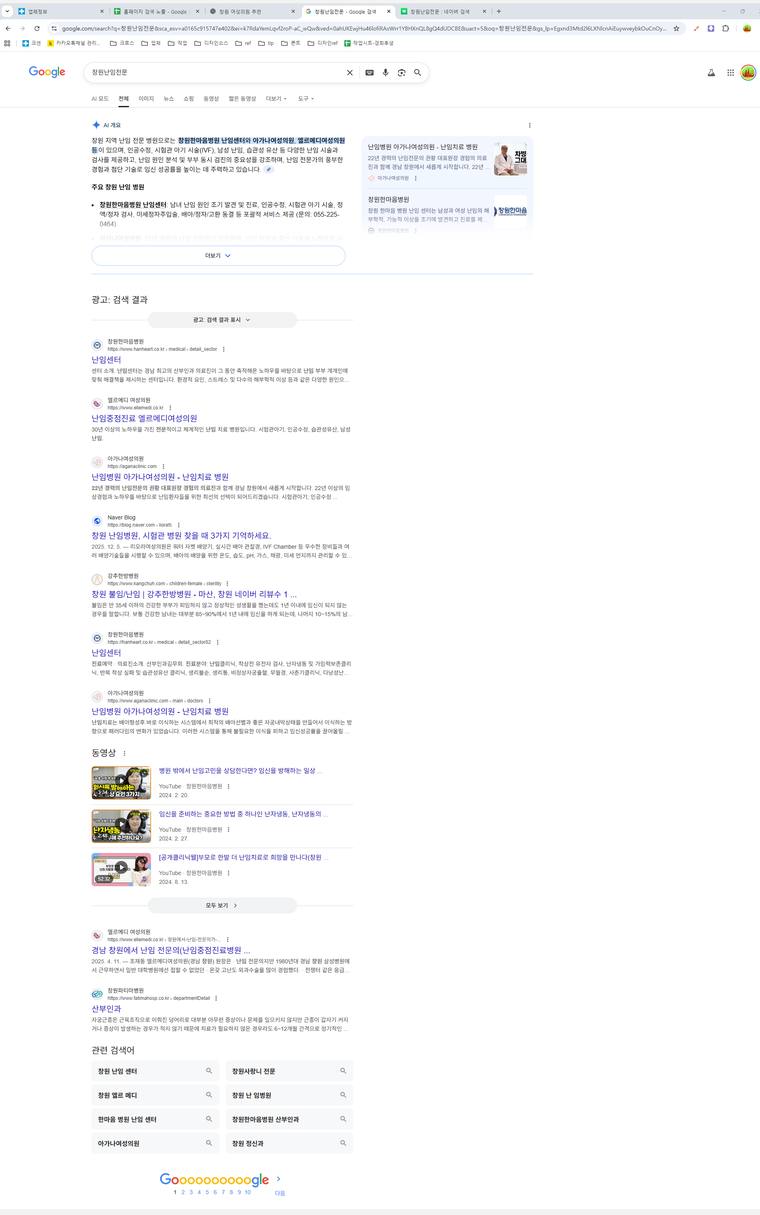The height and width of the screenshot is (1215, 760).
Task: Switch to AI 모드 tab
Action: click(100, 99)
